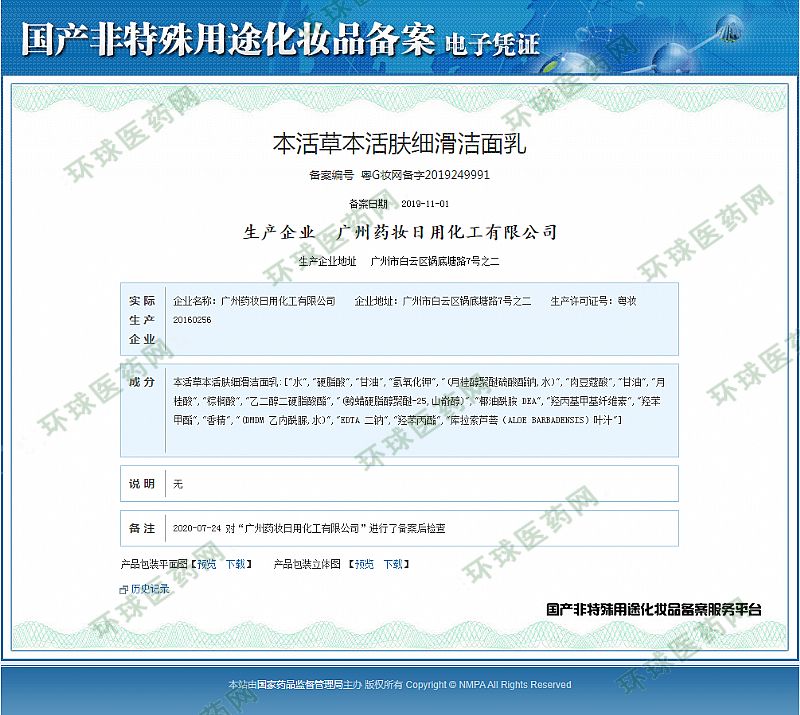Screen dimensions: 800x715
Task: Click the manufacturer address 广州市白云区锅底塘路7号之二
Action: (x=440, y=261)
